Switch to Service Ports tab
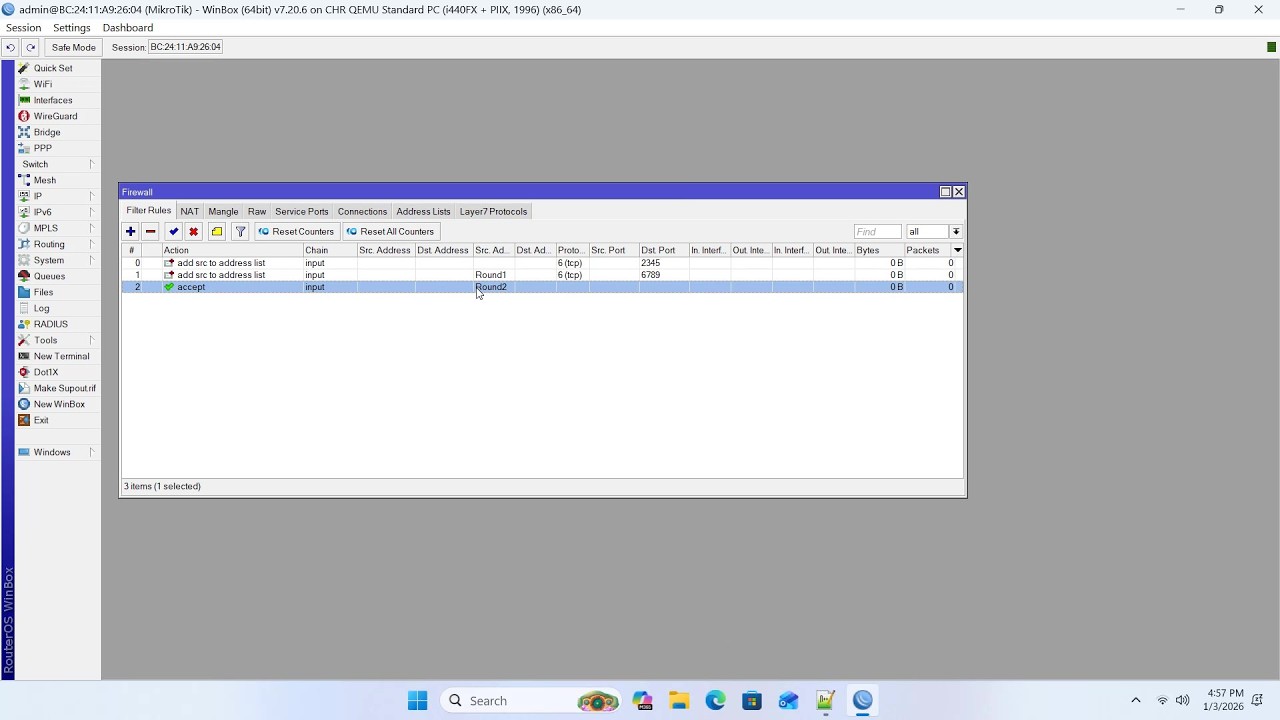This screenshot has width=1280, height=720. tap(302, 211)
